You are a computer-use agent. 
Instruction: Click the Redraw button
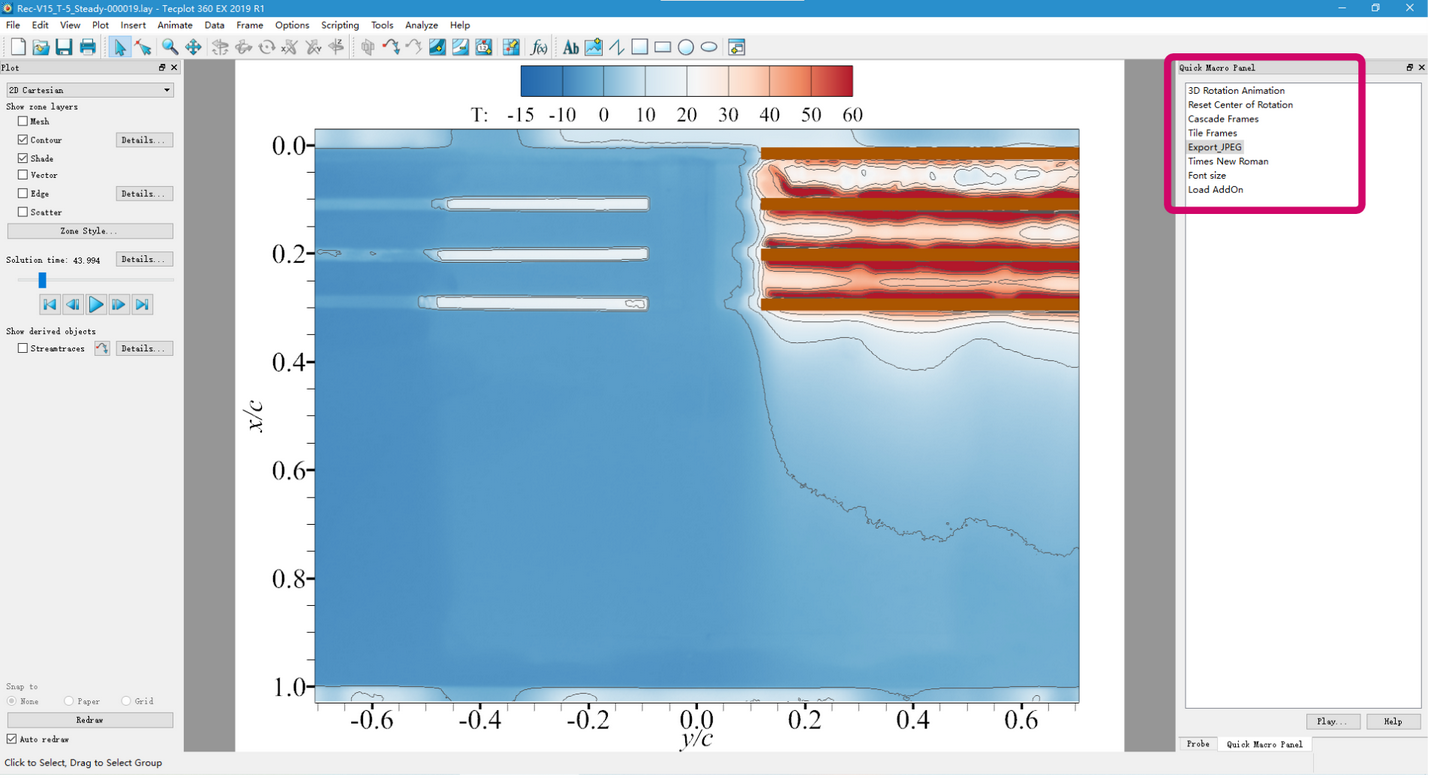(90, 720)
